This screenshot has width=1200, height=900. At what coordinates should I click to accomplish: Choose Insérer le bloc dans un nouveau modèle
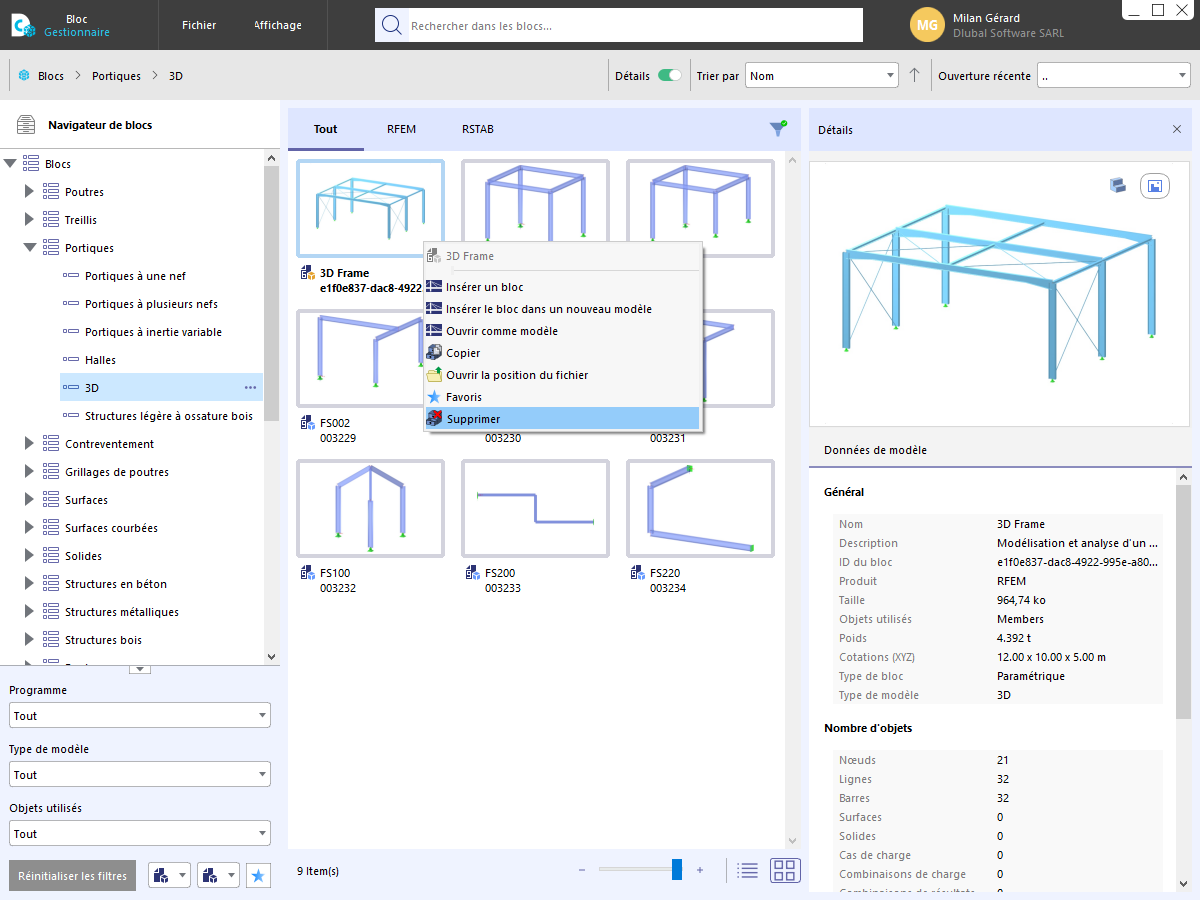[562, 309]
